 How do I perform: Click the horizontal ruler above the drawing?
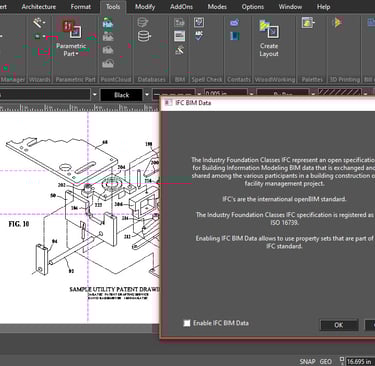79,107
